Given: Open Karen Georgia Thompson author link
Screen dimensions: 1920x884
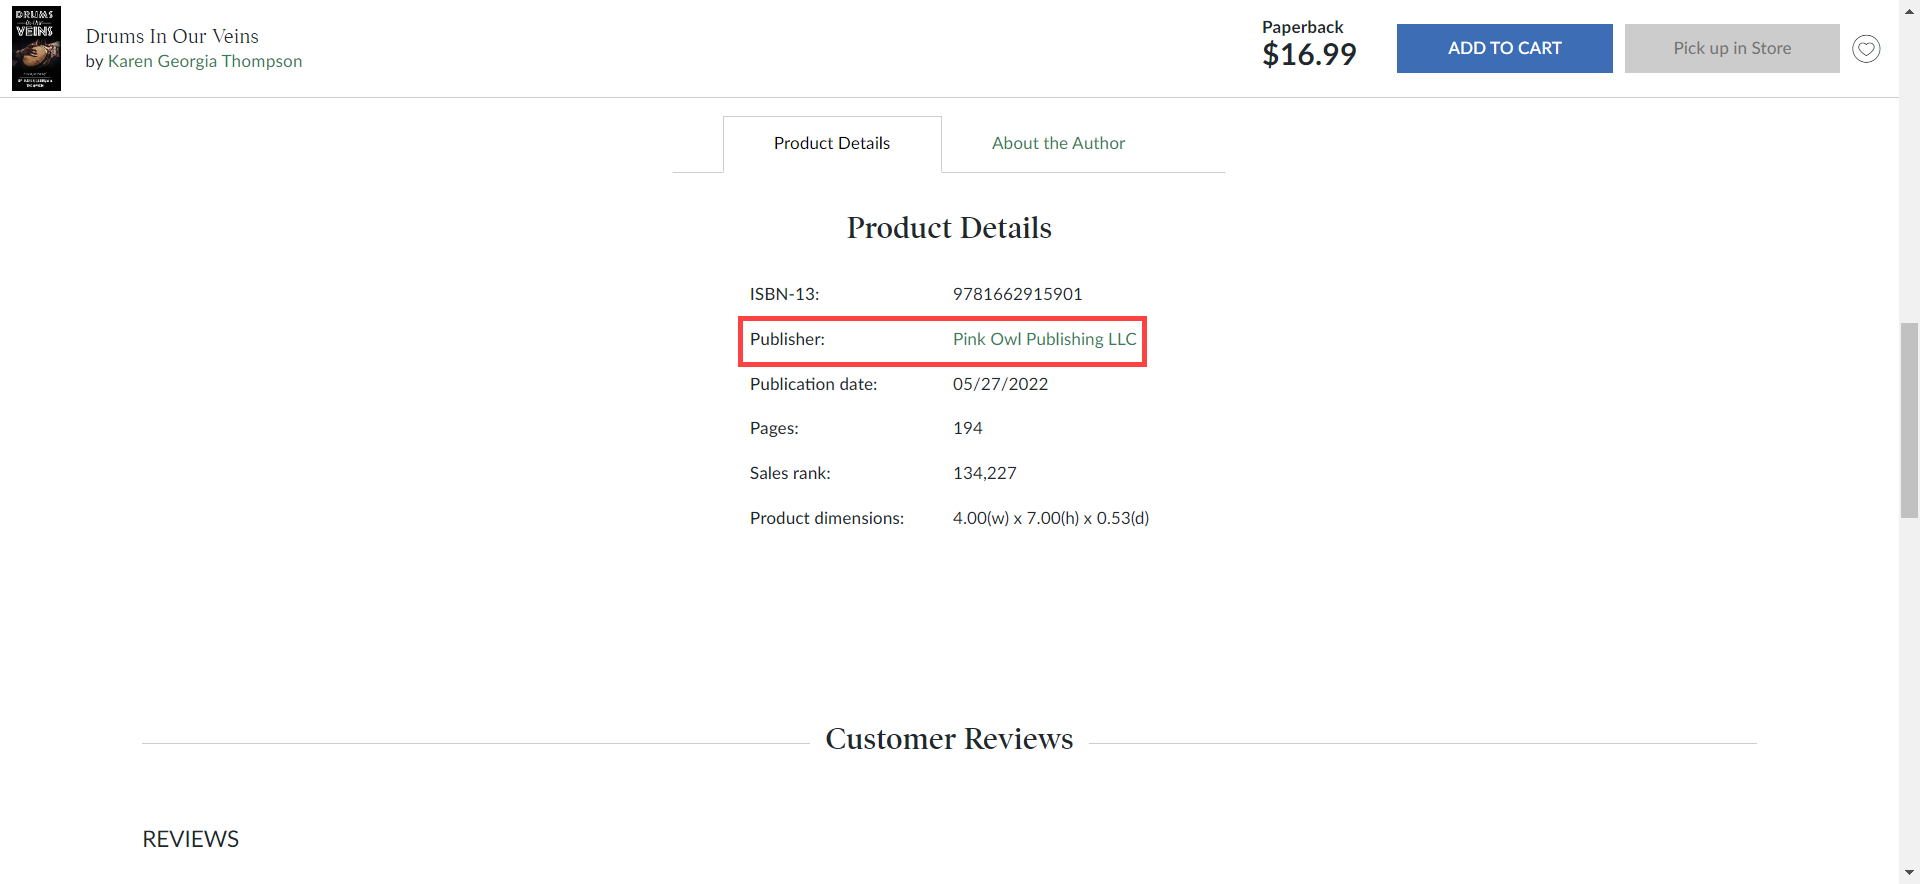Looking at the screenshot, I should pos(204,61).
